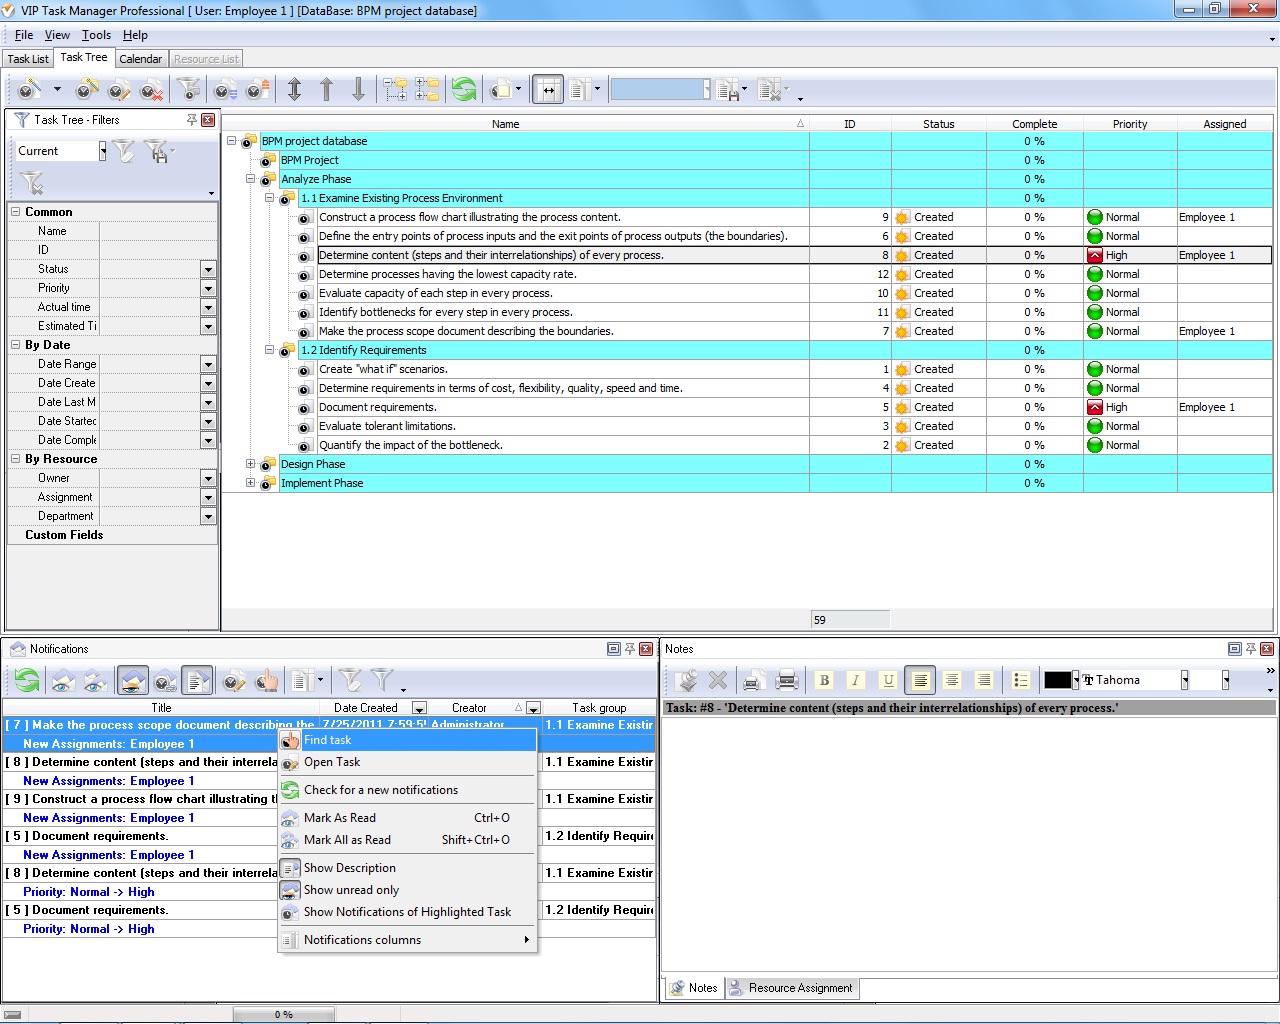The height and width of the screenshot is (1024, 1280).
Task: Select the Document requirements task row
Action: [377, 407]
